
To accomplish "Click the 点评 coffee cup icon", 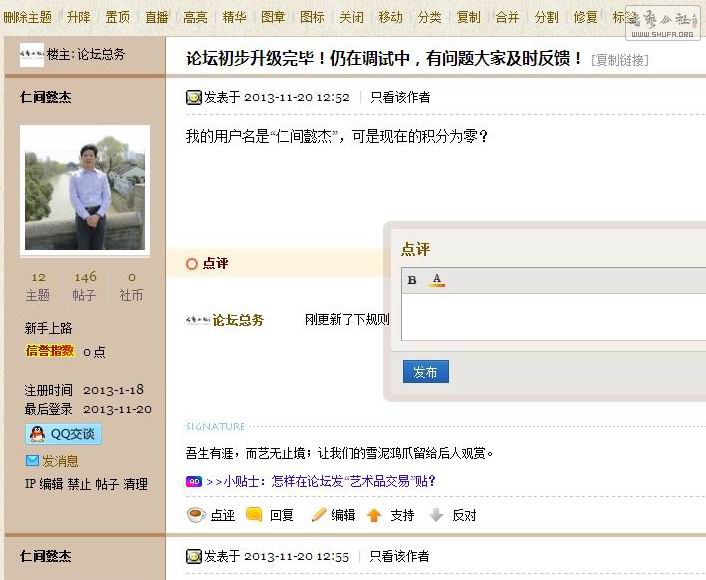I will [196, 515].
